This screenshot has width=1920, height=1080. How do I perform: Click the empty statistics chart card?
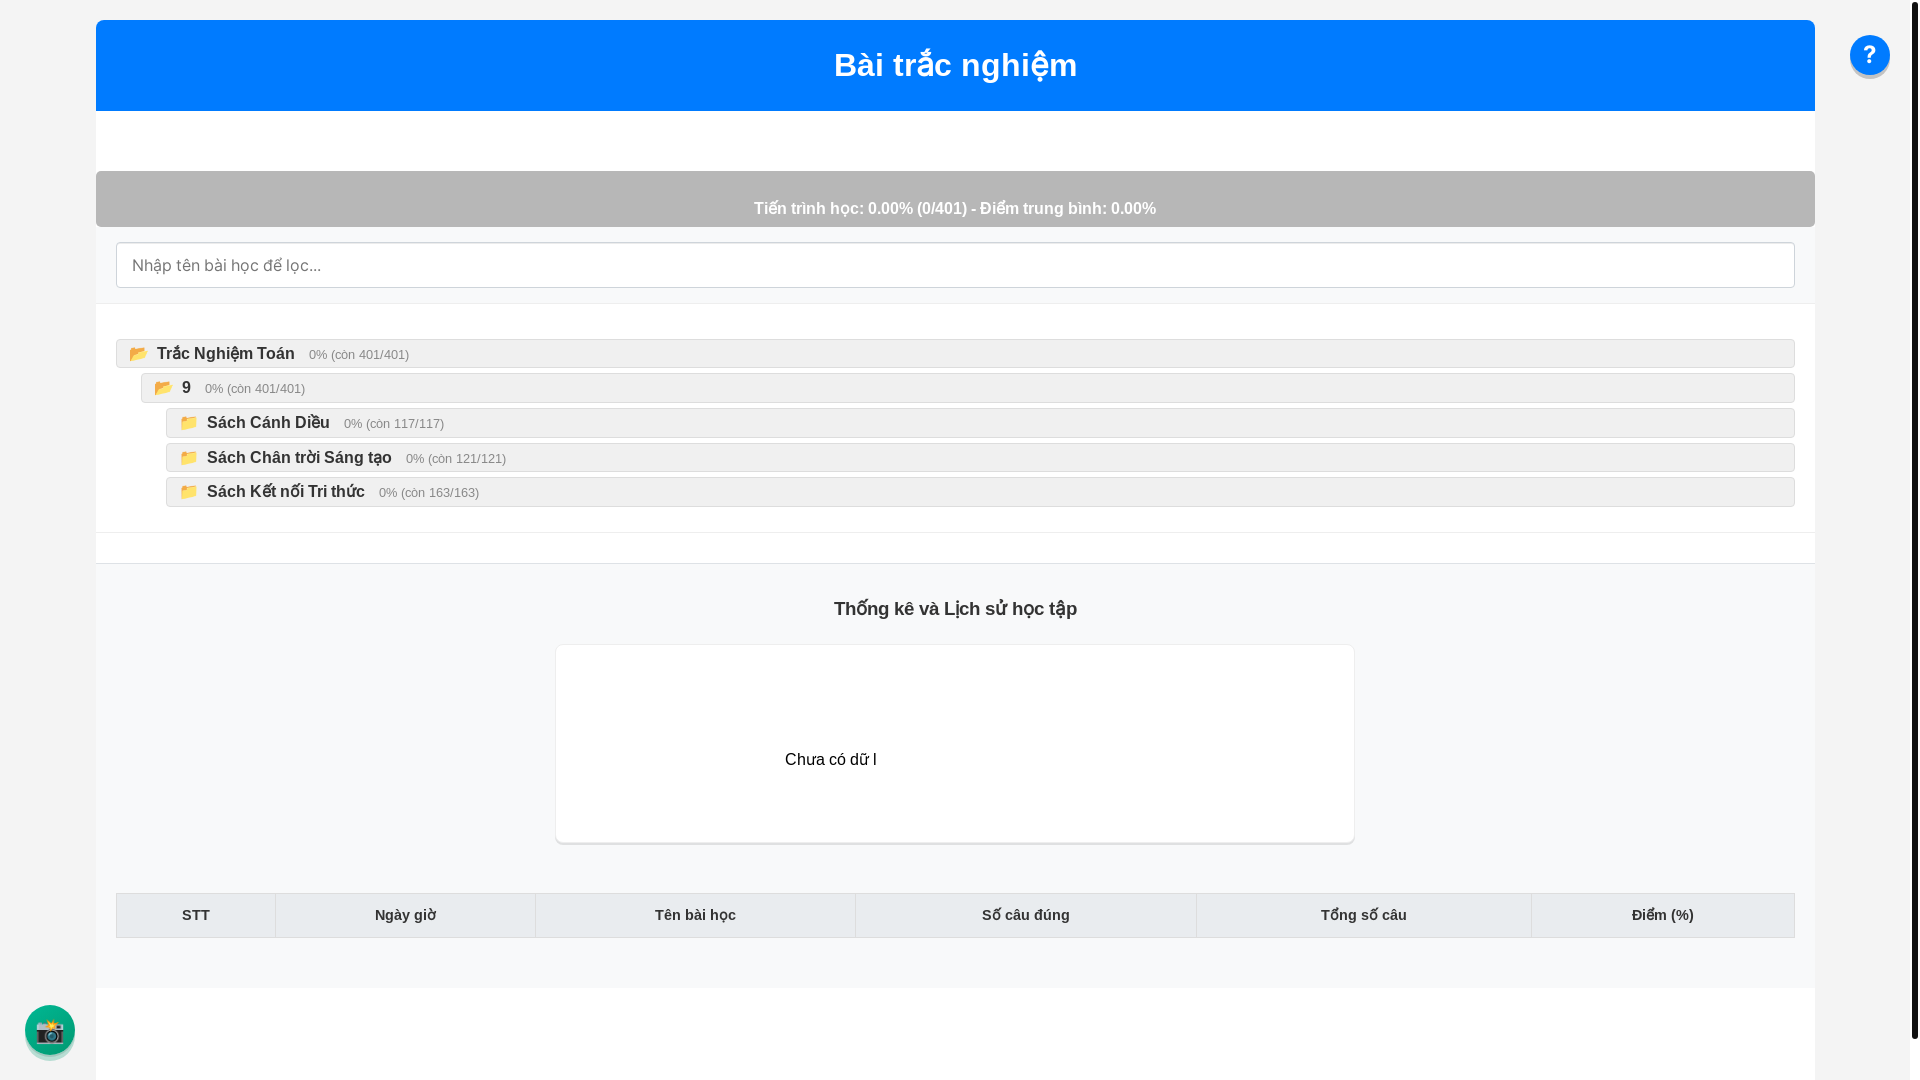point(955,744)
